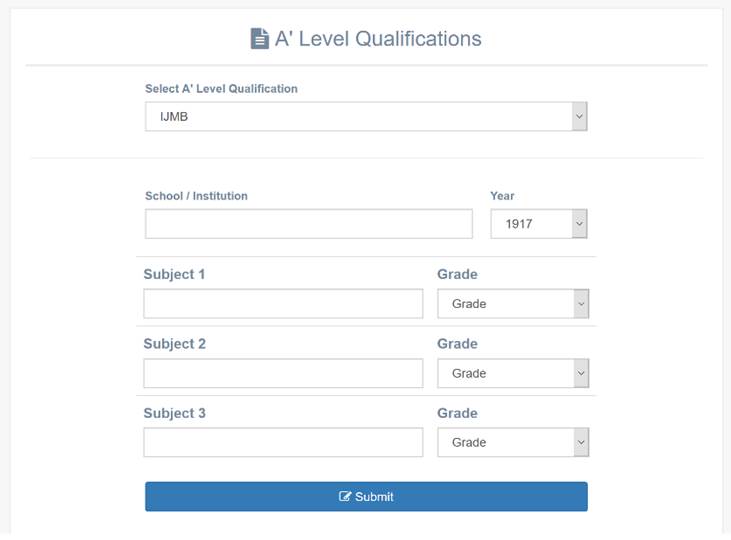Screen dimensions: 731x540
Task: Open the IJMB qualification dropdown
Action: [x=366, y=117]
